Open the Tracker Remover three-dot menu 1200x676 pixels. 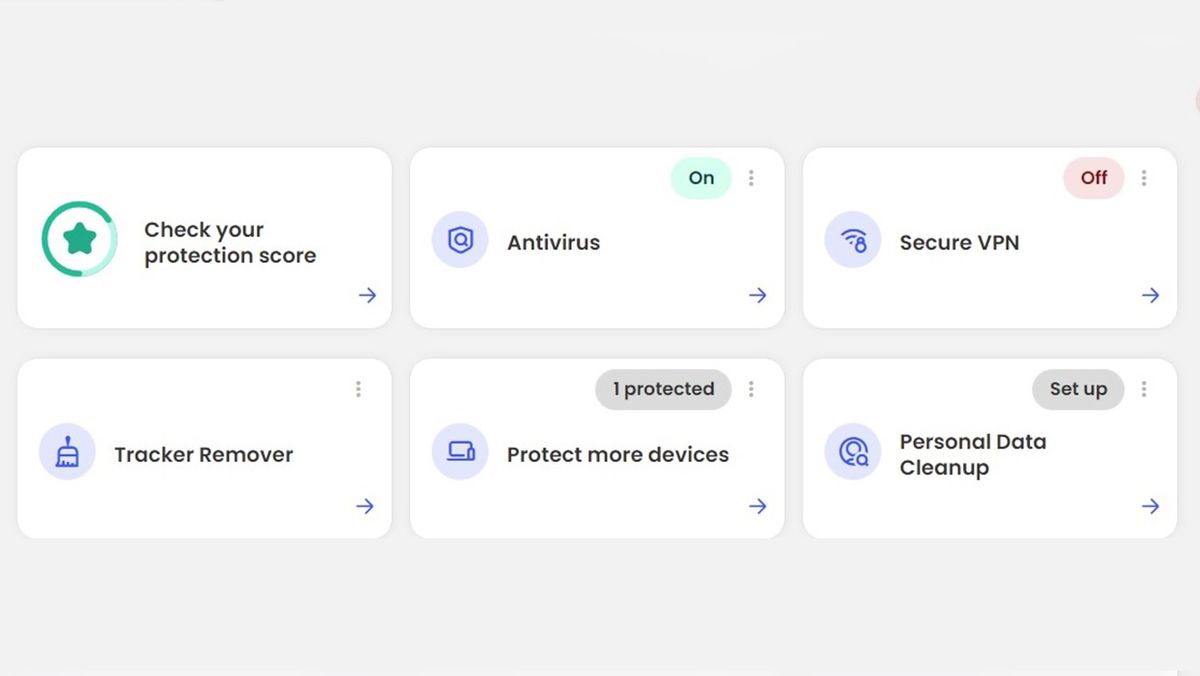point(357,389)
